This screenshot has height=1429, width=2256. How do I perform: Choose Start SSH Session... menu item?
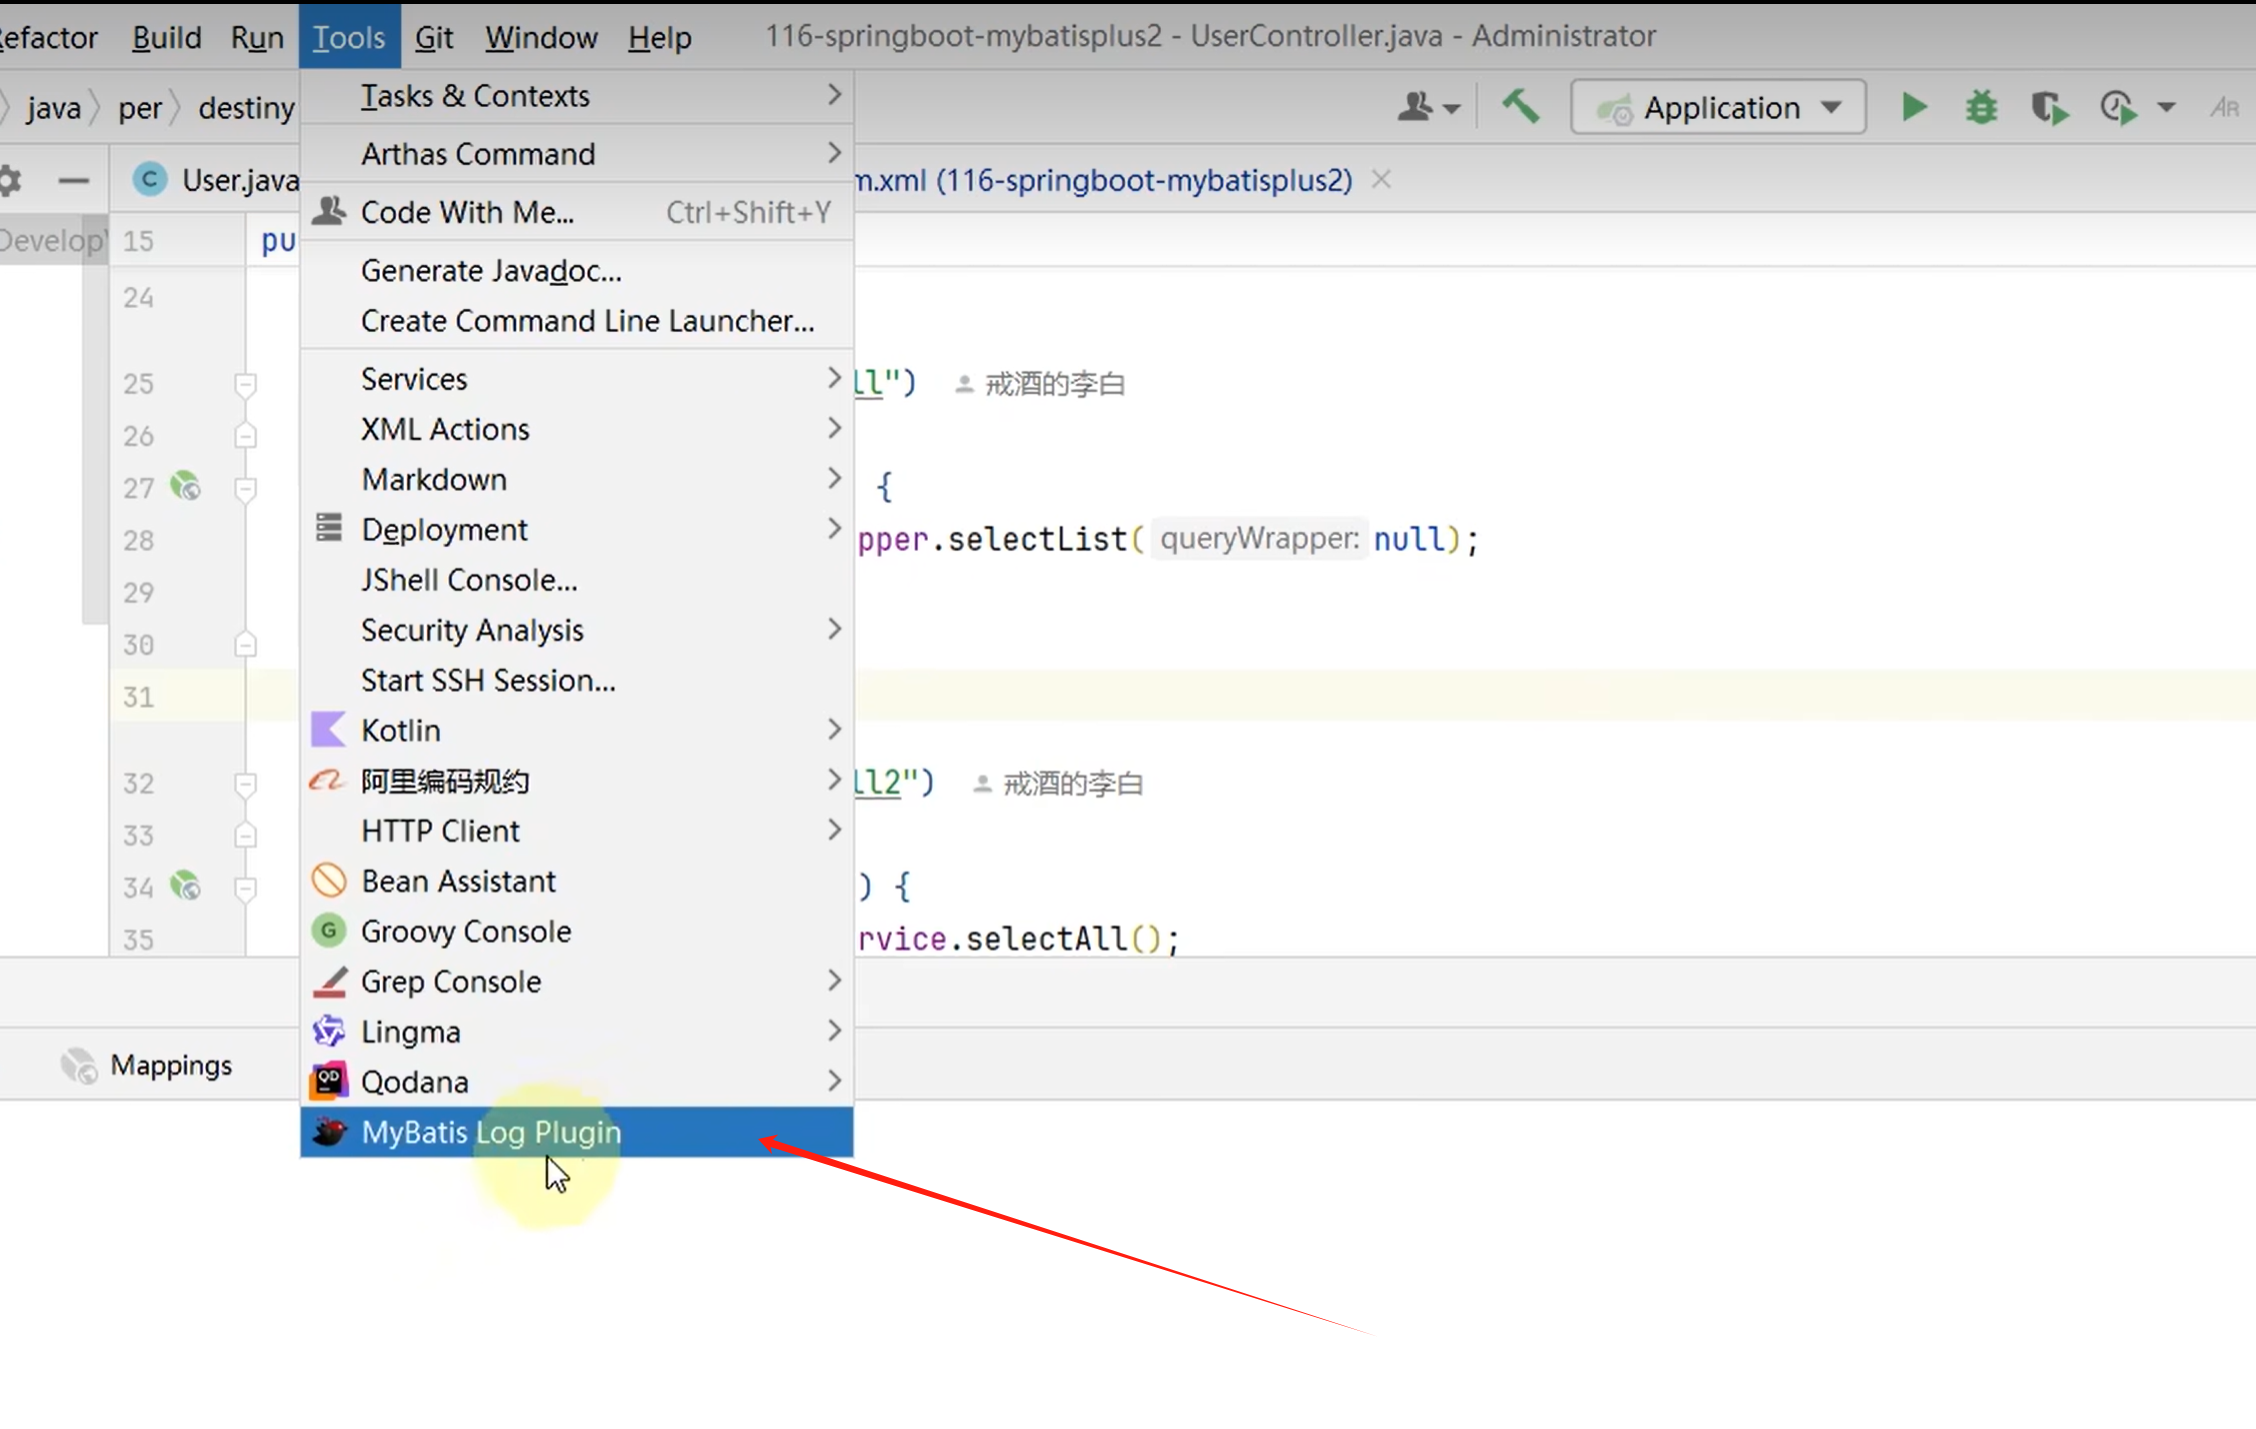pos(577,680)
